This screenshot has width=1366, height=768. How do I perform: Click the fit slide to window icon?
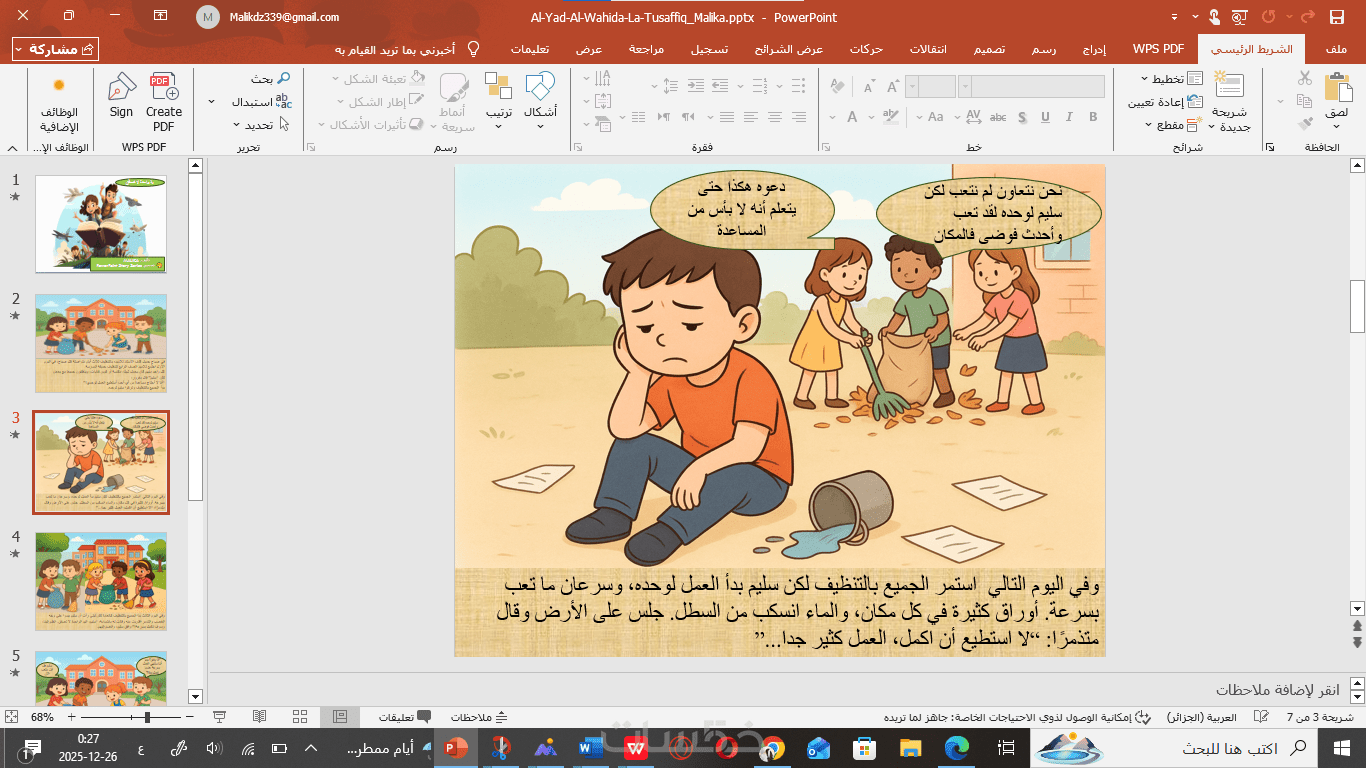pos(12,717)
